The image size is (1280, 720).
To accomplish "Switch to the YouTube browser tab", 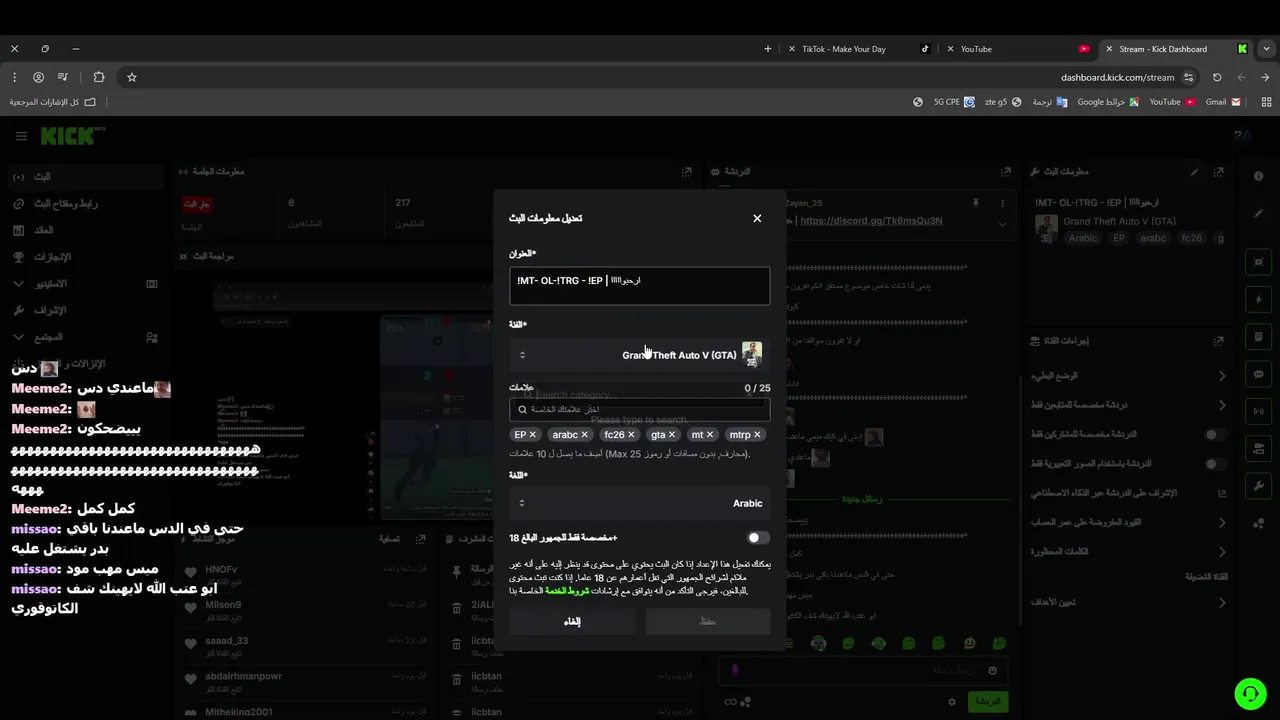I will point(1018,49).
